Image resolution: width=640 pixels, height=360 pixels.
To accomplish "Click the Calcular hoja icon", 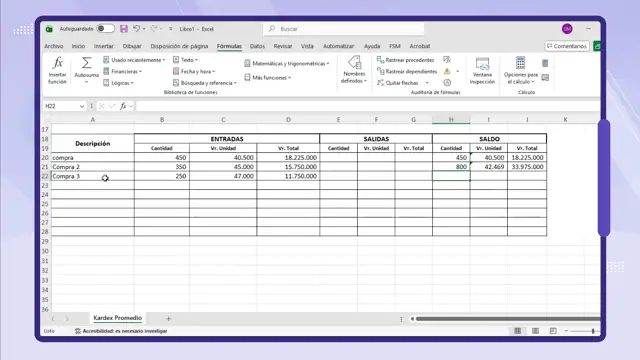I will 545,78.
